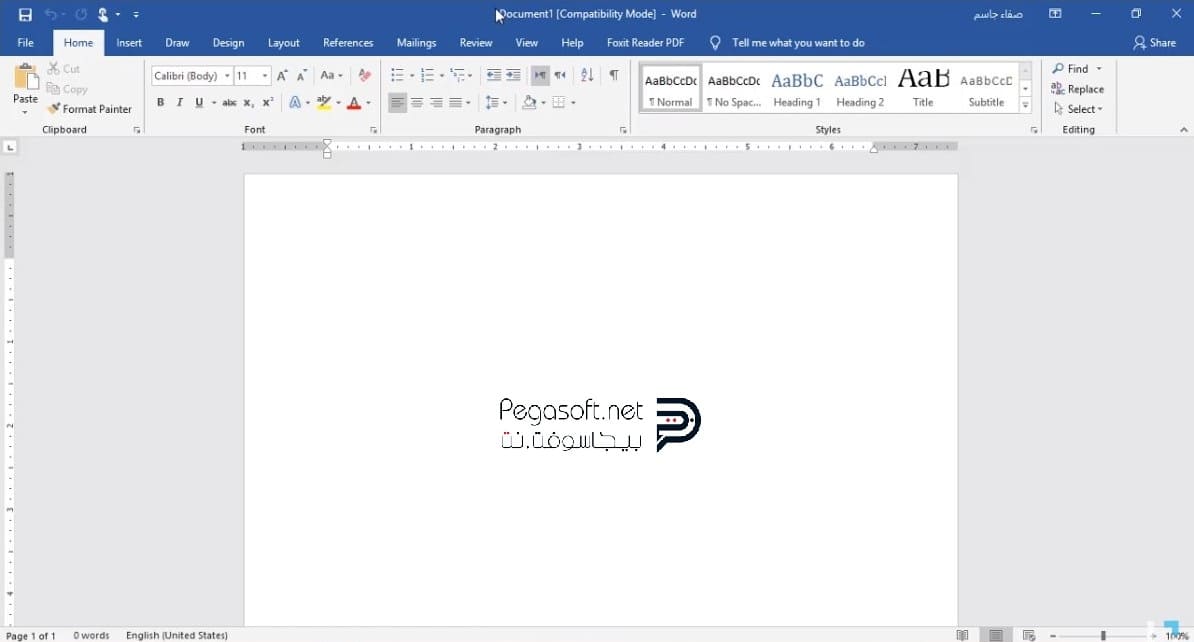Open the Find dropdown arrow
This screenshot has width=1194, height=642.
(x=1099, y=69)
